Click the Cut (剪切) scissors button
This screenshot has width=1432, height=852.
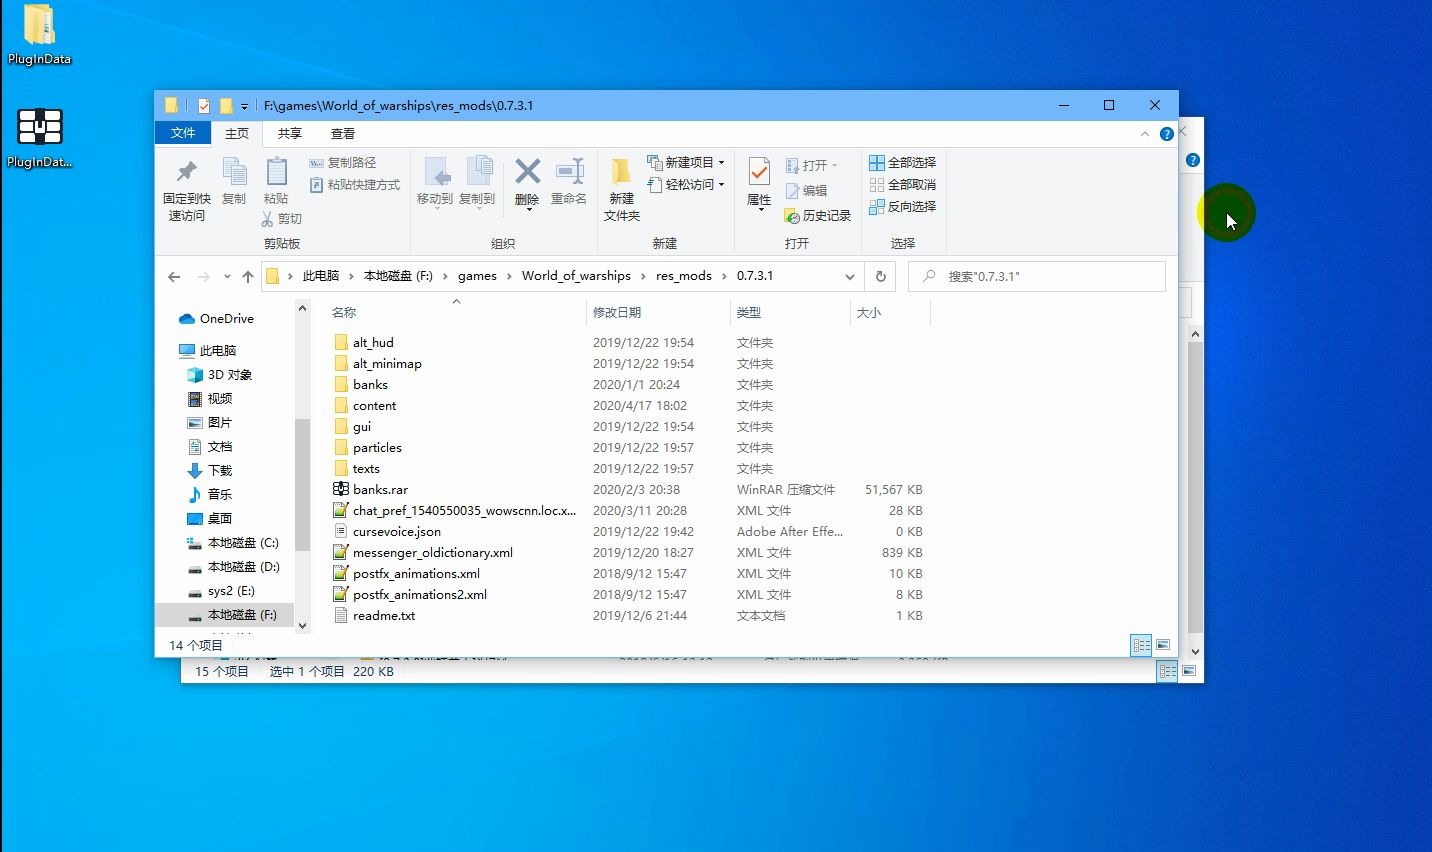(x=282, y=219)
